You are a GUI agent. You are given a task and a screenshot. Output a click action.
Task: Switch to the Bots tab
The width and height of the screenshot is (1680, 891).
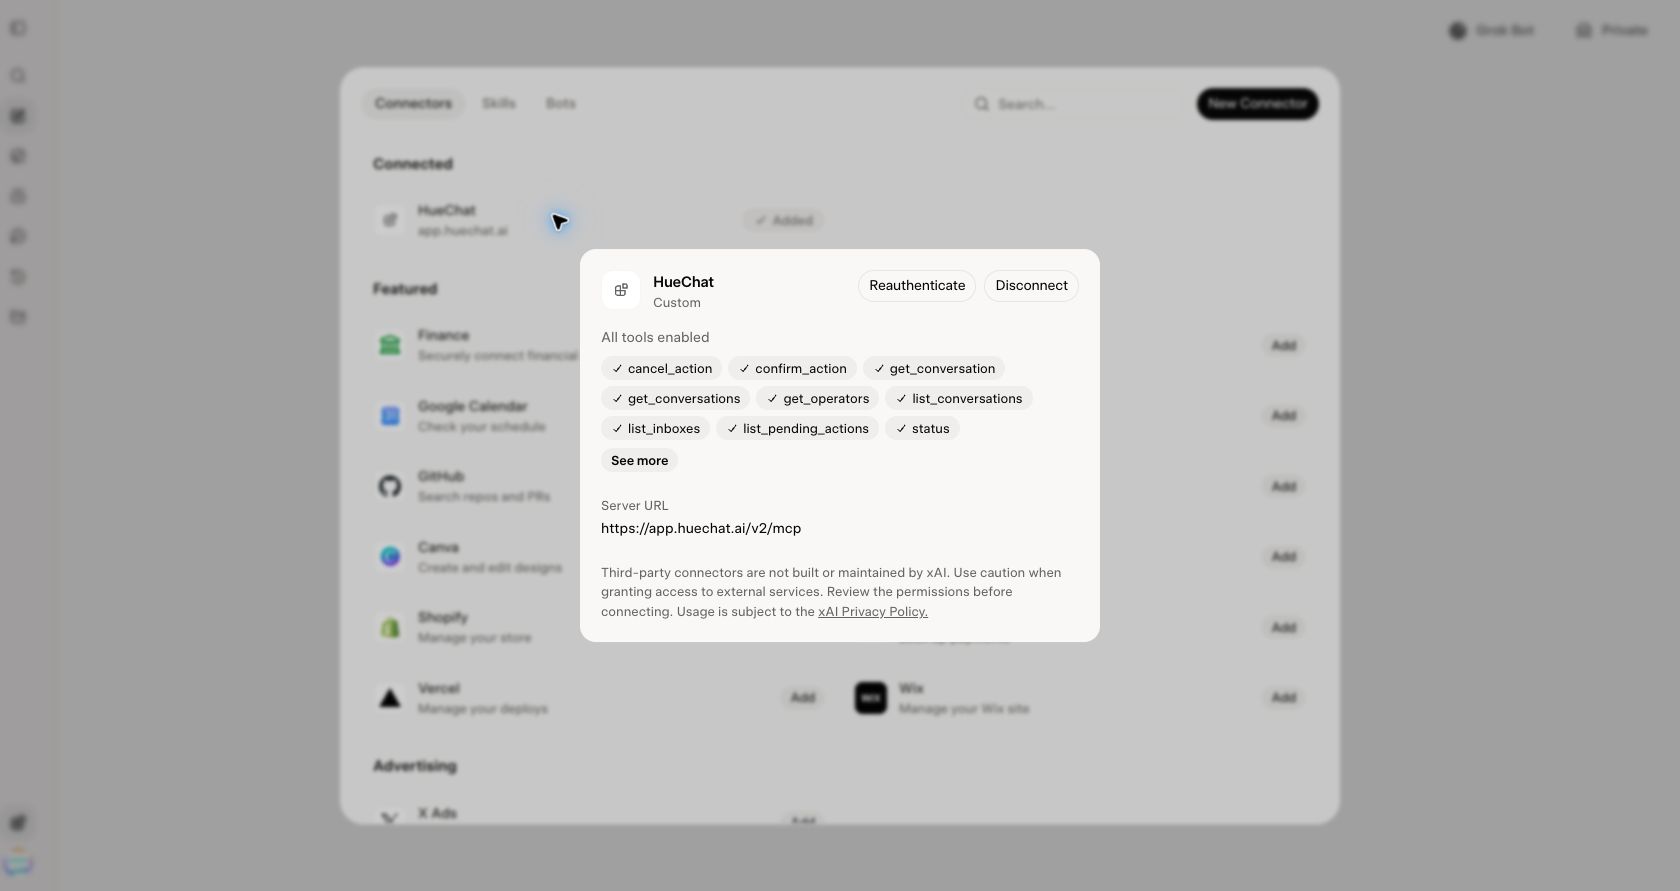(561, 104)
